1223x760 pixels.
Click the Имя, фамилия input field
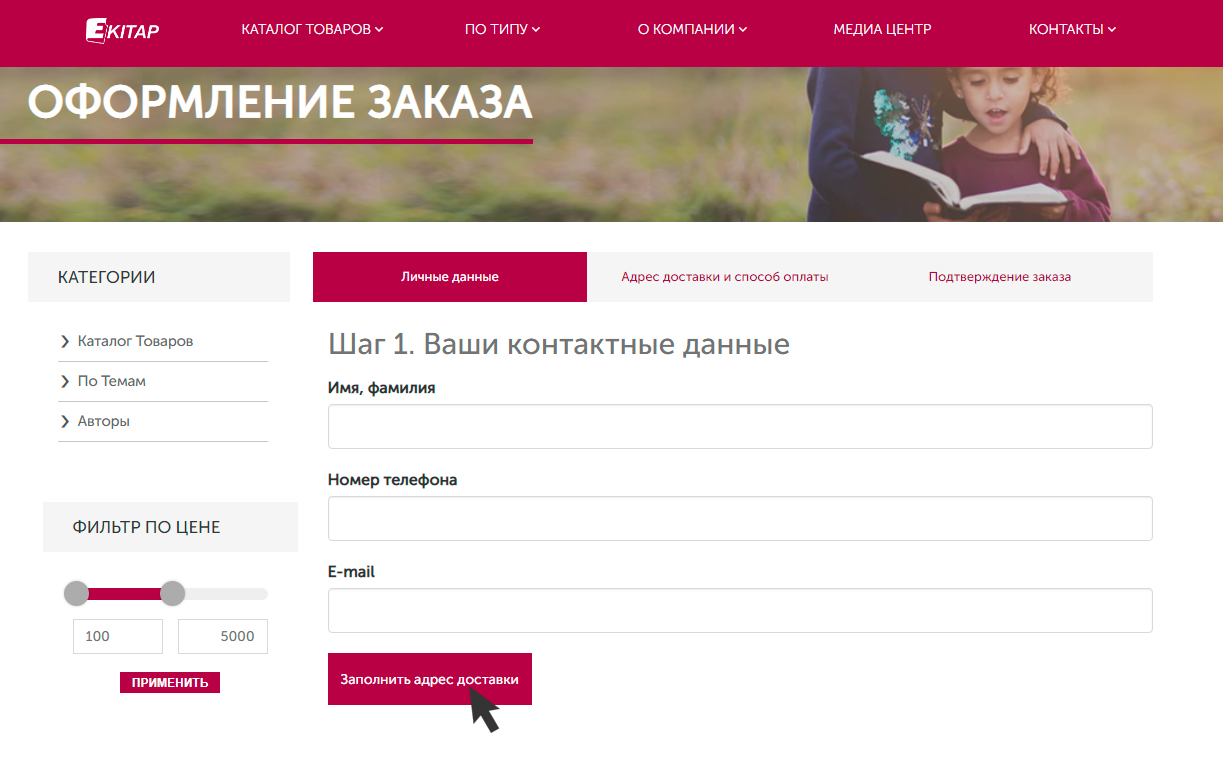pos(740,427)
